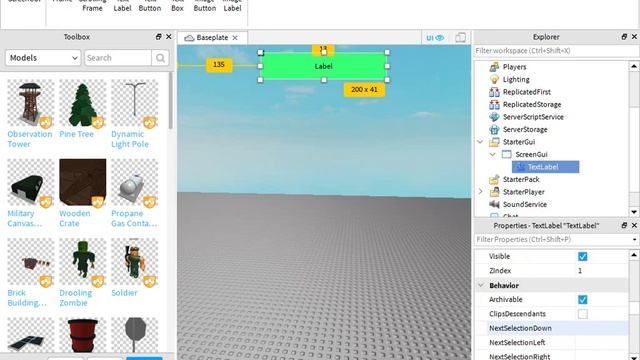Click the Lighting lightbulb icon
640x360 pixels.
(x=494, y=79)
